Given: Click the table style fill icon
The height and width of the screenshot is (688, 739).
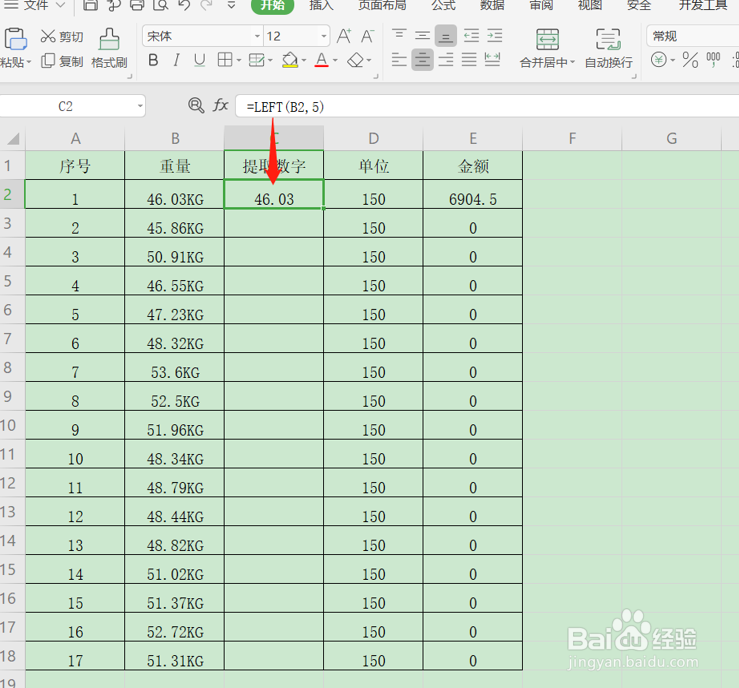Looking at the screenshot, I should tap(256, 60).
